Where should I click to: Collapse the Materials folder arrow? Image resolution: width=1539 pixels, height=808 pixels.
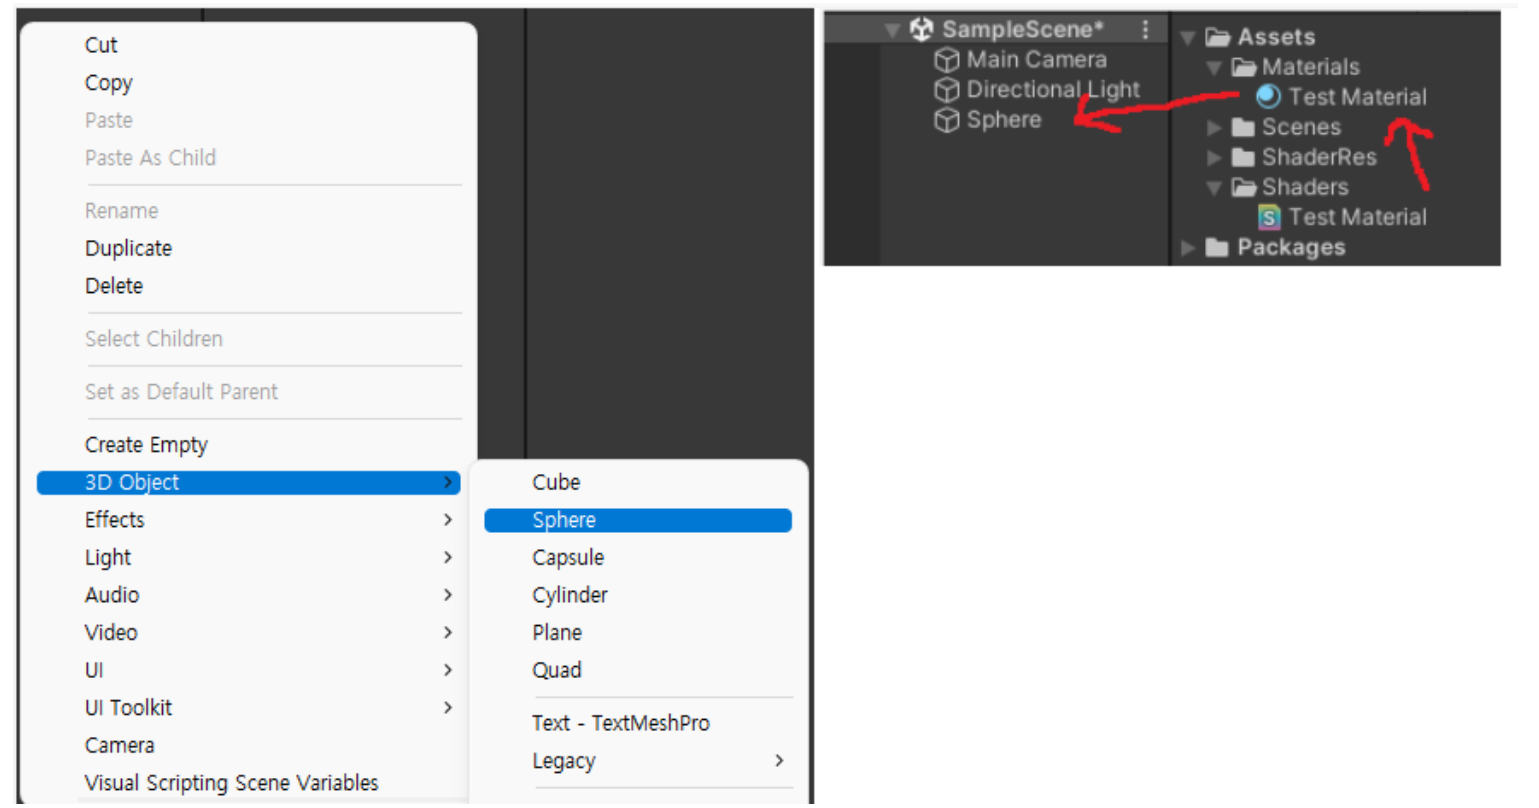pos(1214,68)
